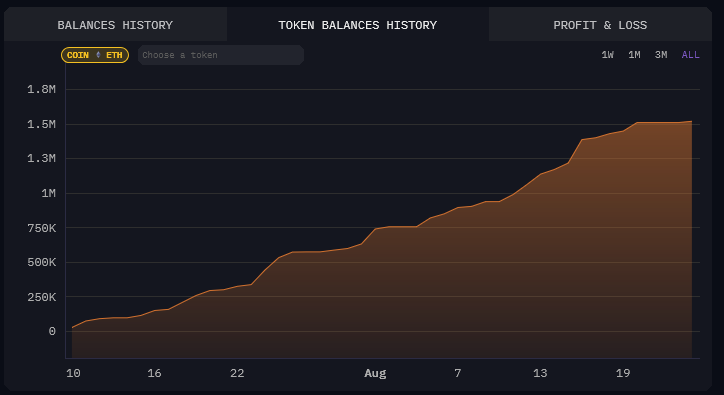724x395 pixels.
Task: Click the chart line's starting point near 10
Action: click(x=72, y=328)
